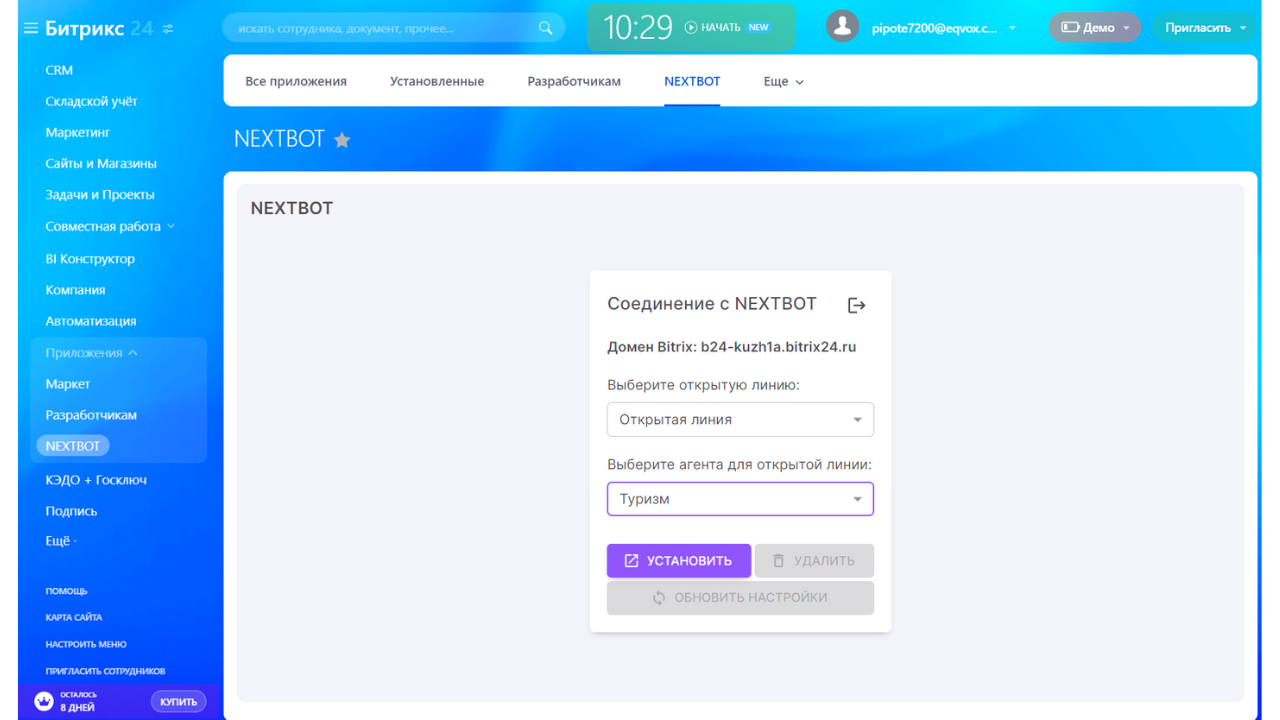Click the crown icon near Осталось 8 дней
Screen dimensions: 1280x720
[44, 701]
